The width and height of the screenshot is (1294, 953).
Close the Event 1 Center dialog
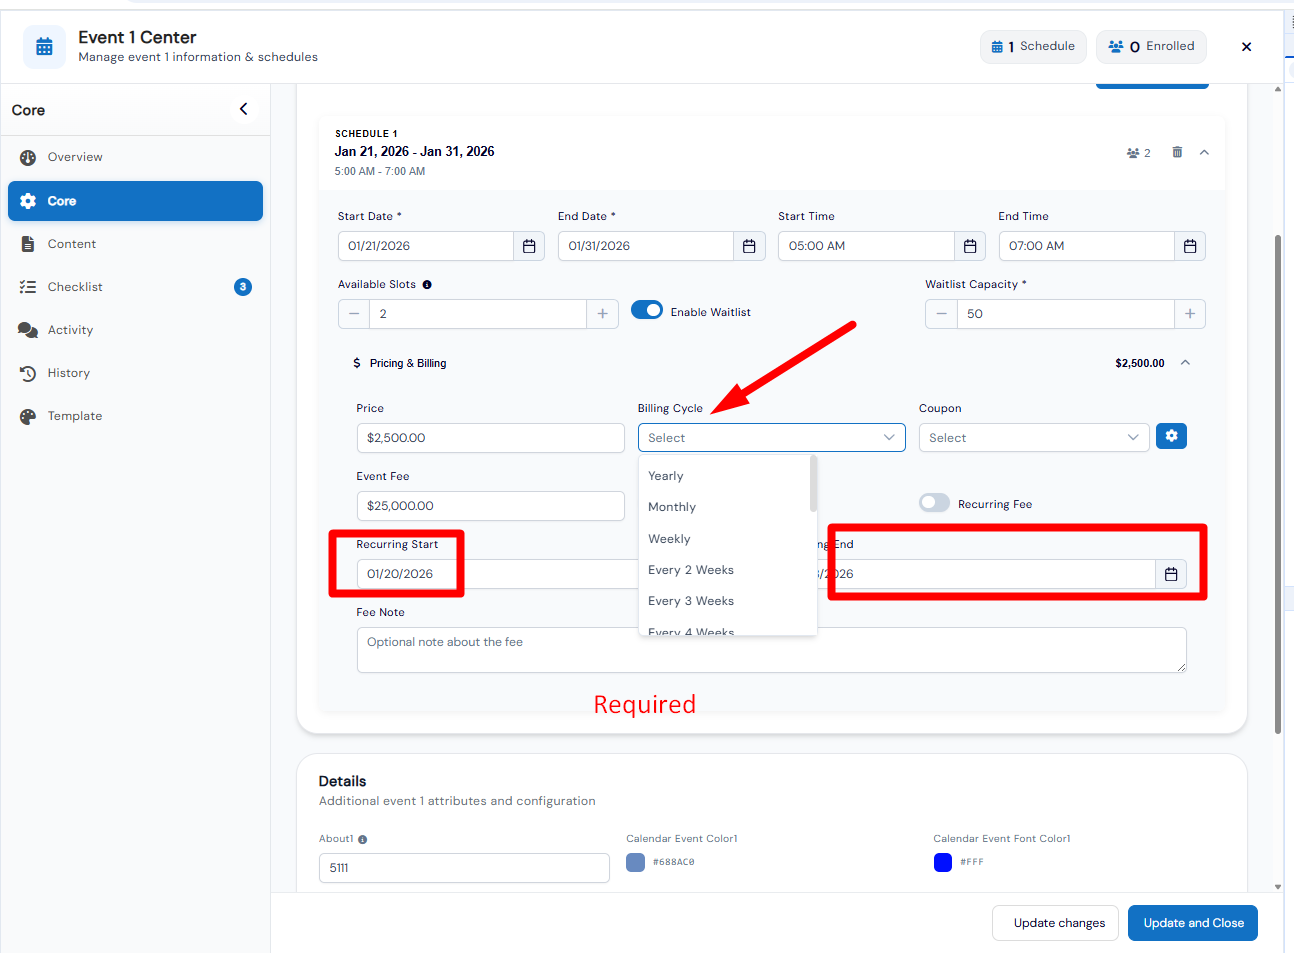[1246, 47]
